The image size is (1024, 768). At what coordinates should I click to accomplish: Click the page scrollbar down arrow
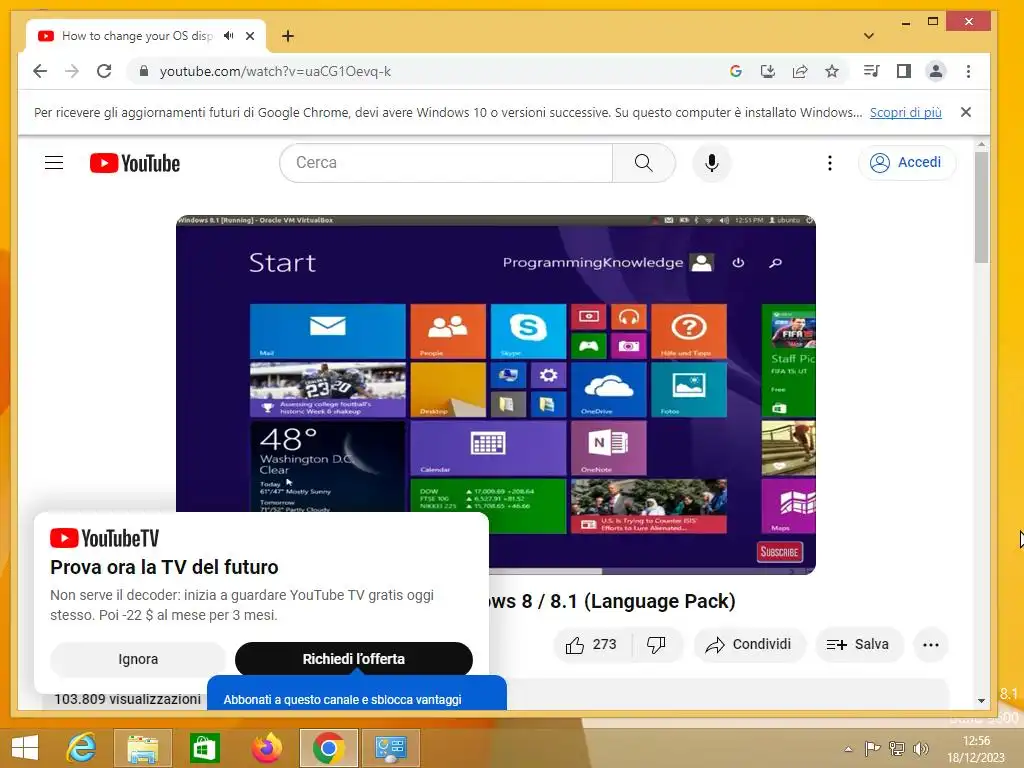click(981, 701)
